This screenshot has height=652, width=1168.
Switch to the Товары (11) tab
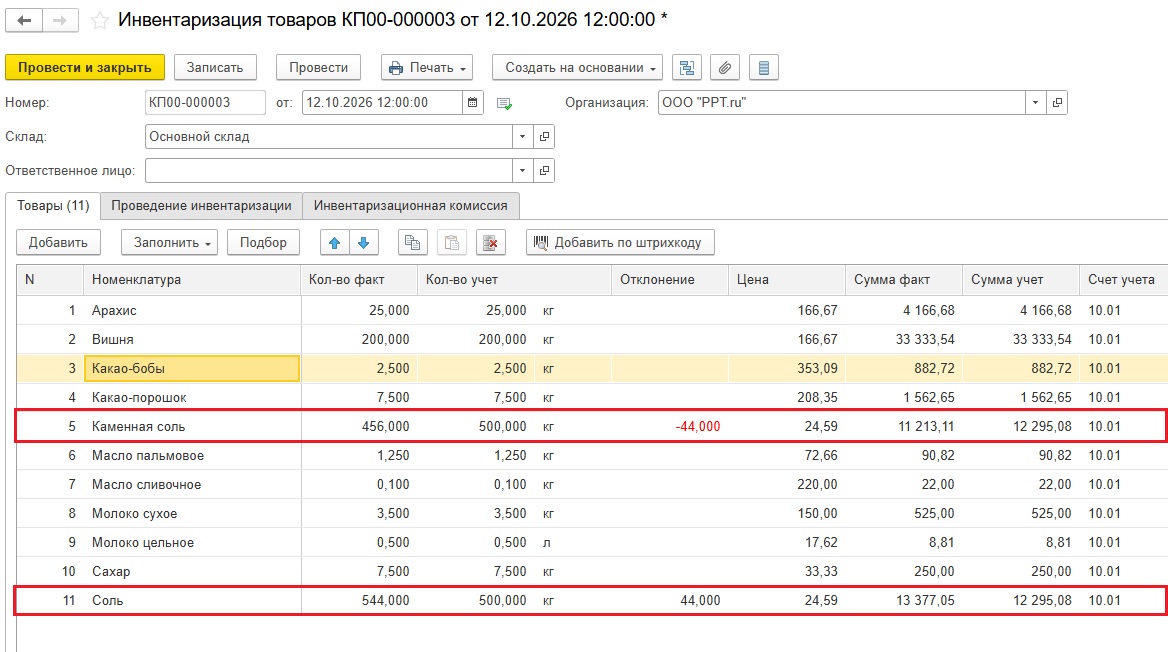(53, 206)
